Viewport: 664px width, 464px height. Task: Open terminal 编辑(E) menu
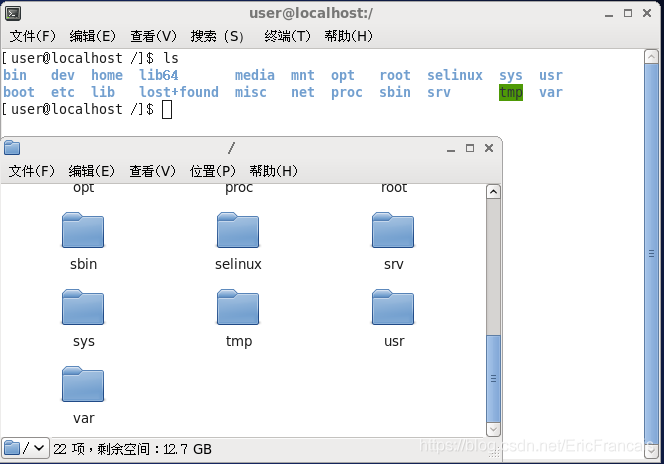(x=92, y=36)
